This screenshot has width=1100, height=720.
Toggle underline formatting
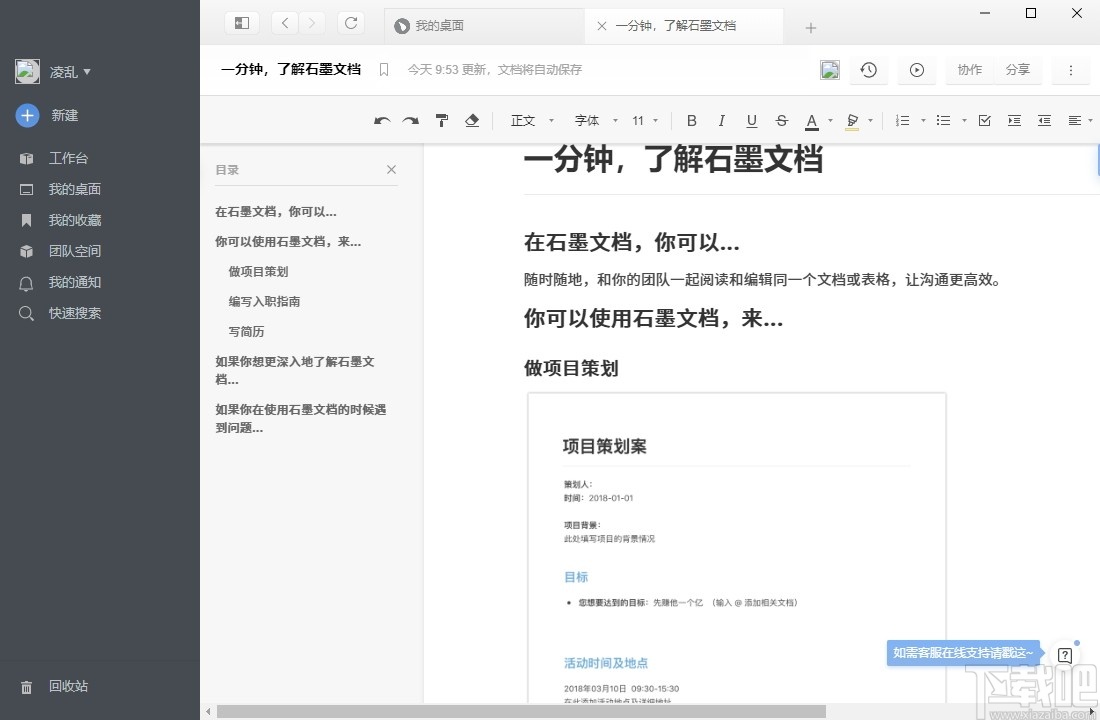click(x=751, y=120)
